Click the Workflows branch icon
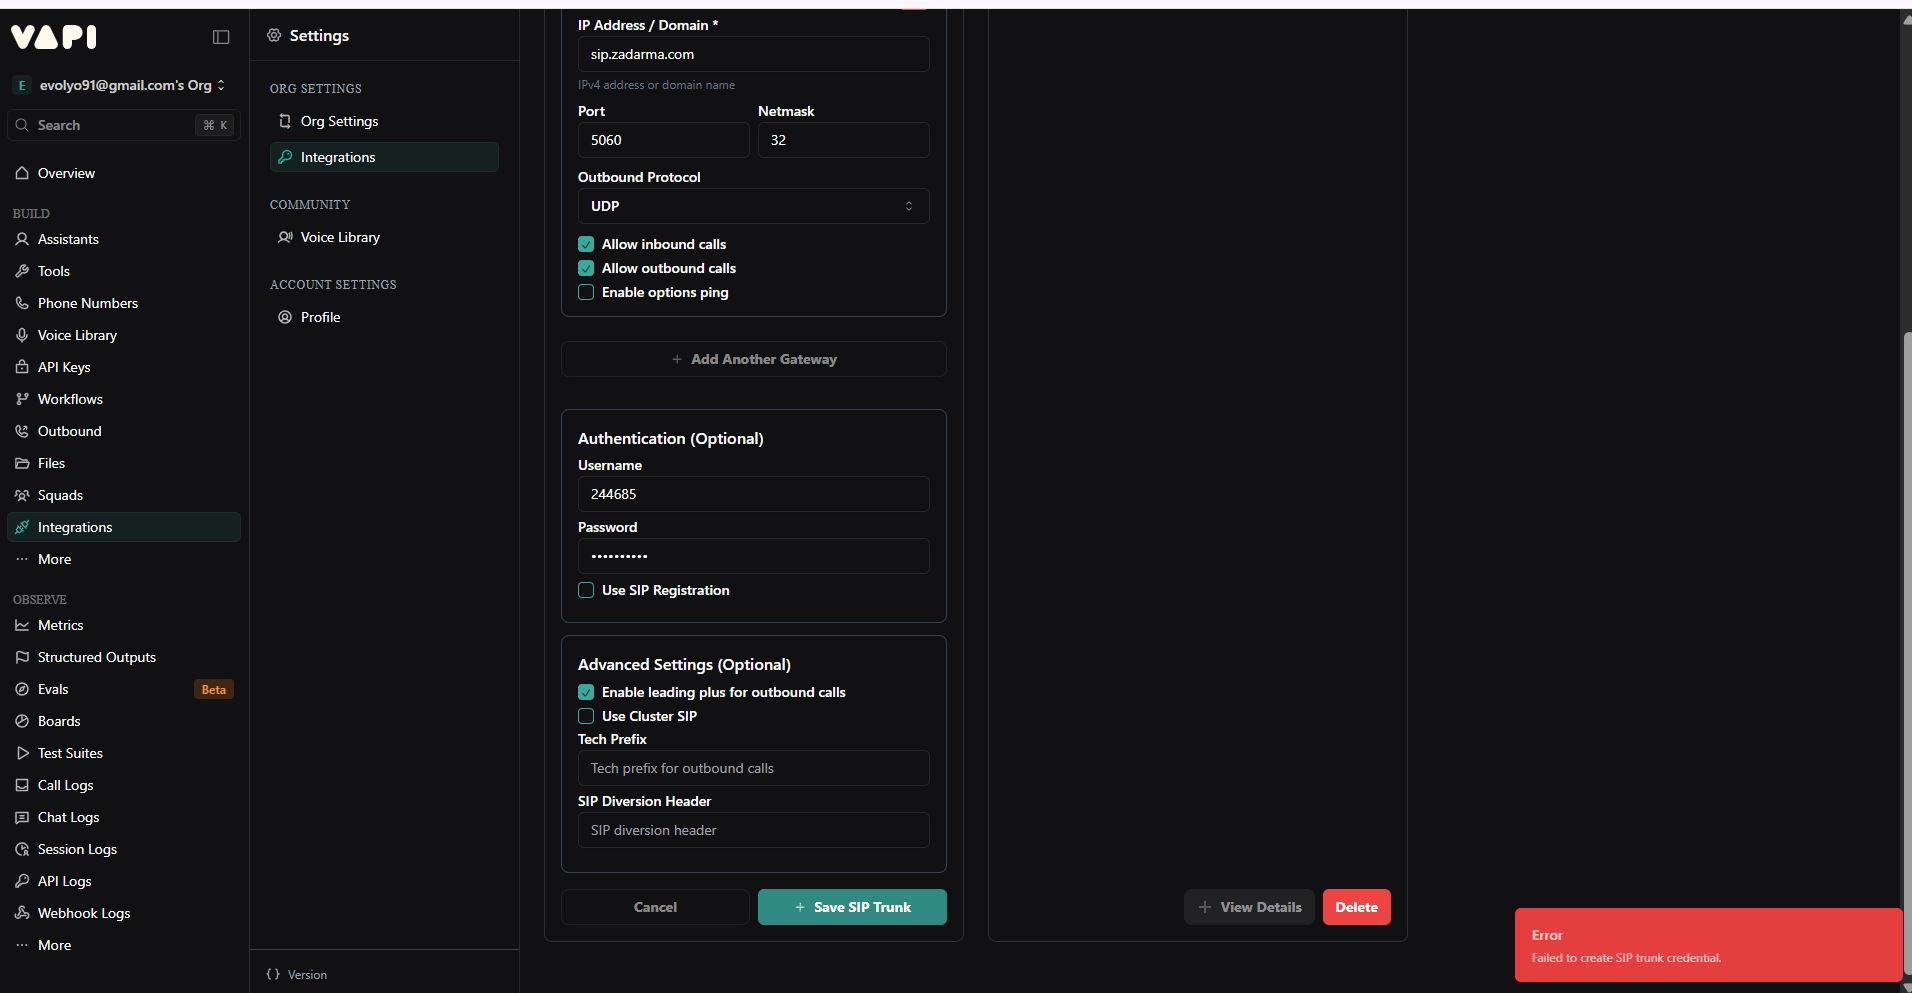The height and width of the screenshot is (993, 1912). [22, 399]
